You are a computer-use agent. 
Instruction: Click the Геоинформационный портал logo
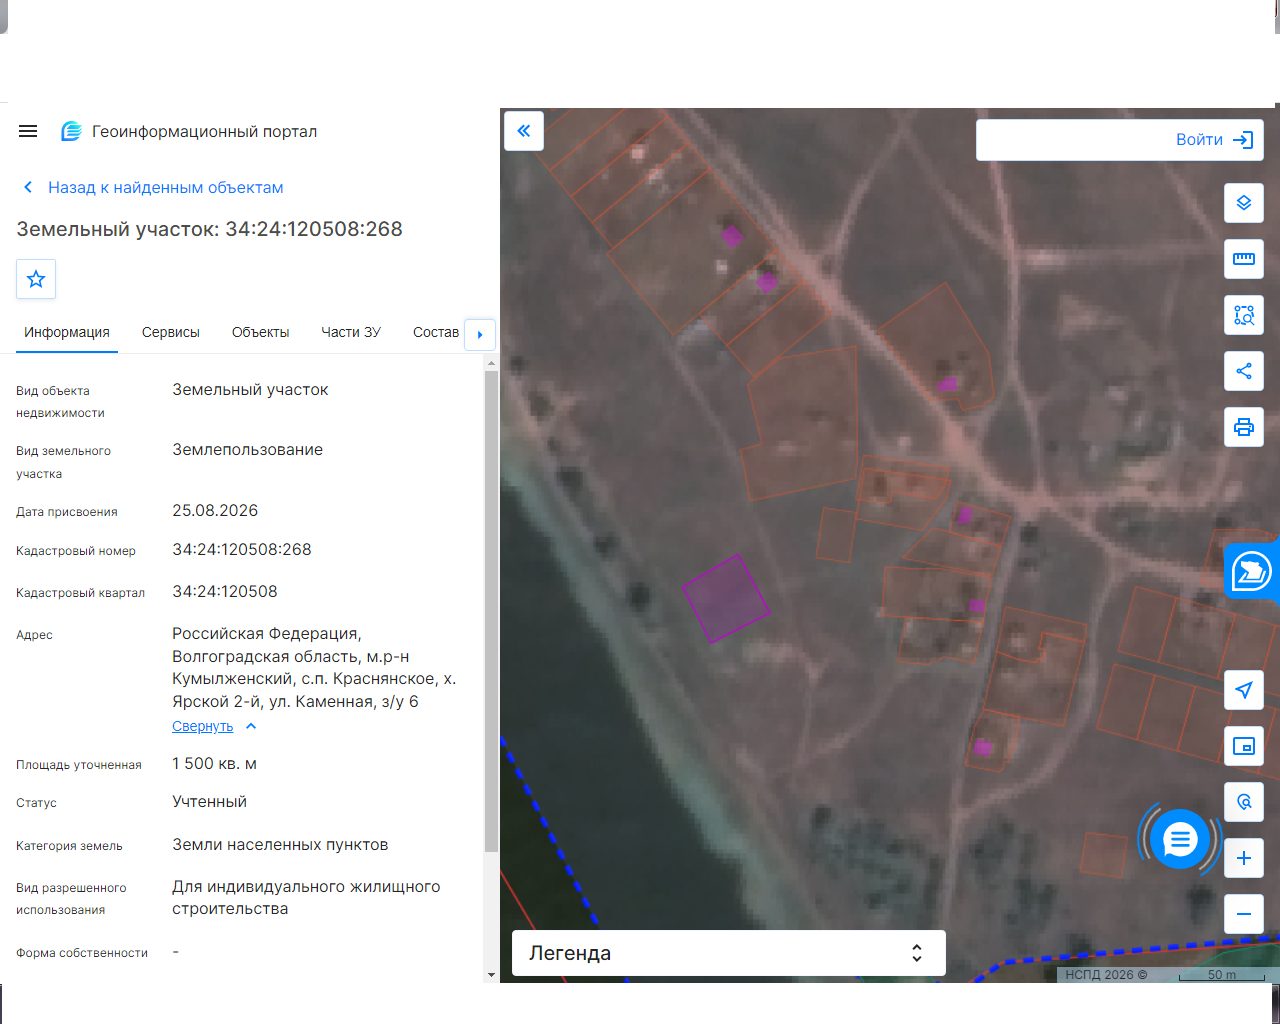click(189, 131)
